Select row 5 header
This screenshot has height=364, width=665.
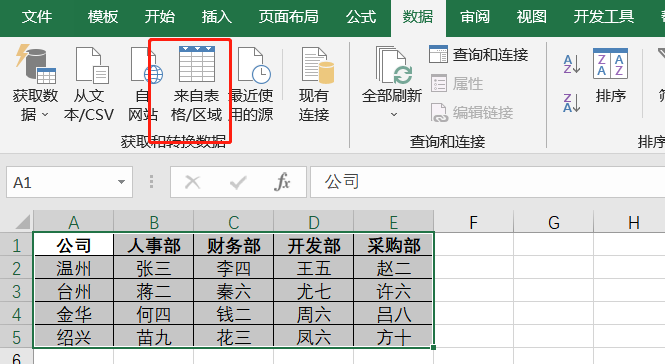coord(17,336)
